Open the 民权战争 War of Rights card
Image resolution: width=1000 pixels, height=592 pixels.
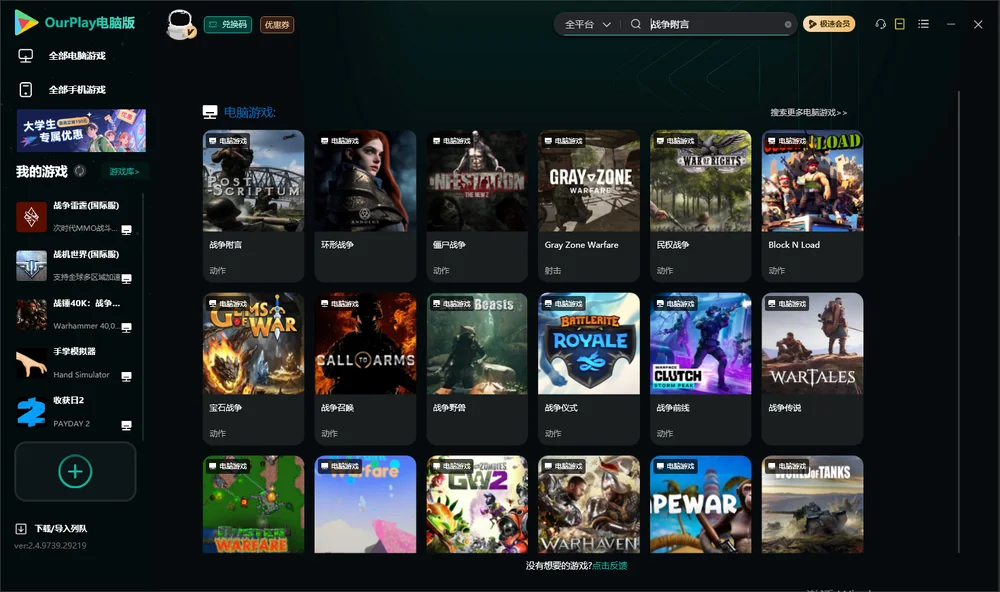point(700,205)
